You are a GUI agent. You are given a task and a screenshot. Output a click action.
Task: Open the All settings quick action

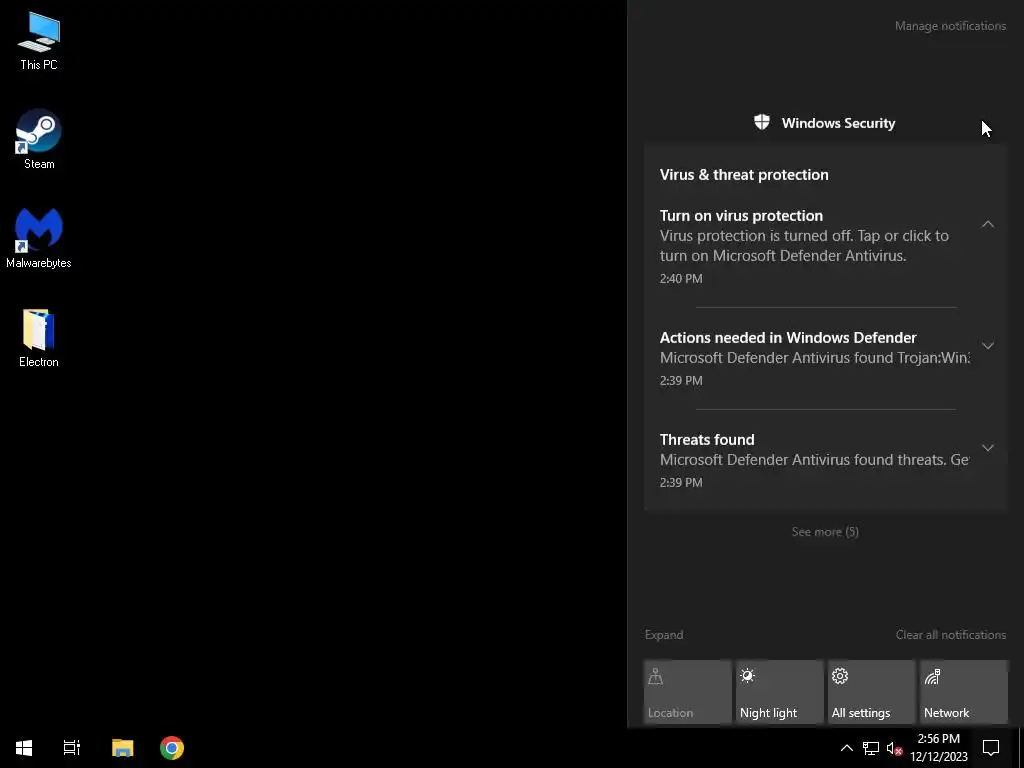[872, 692]
